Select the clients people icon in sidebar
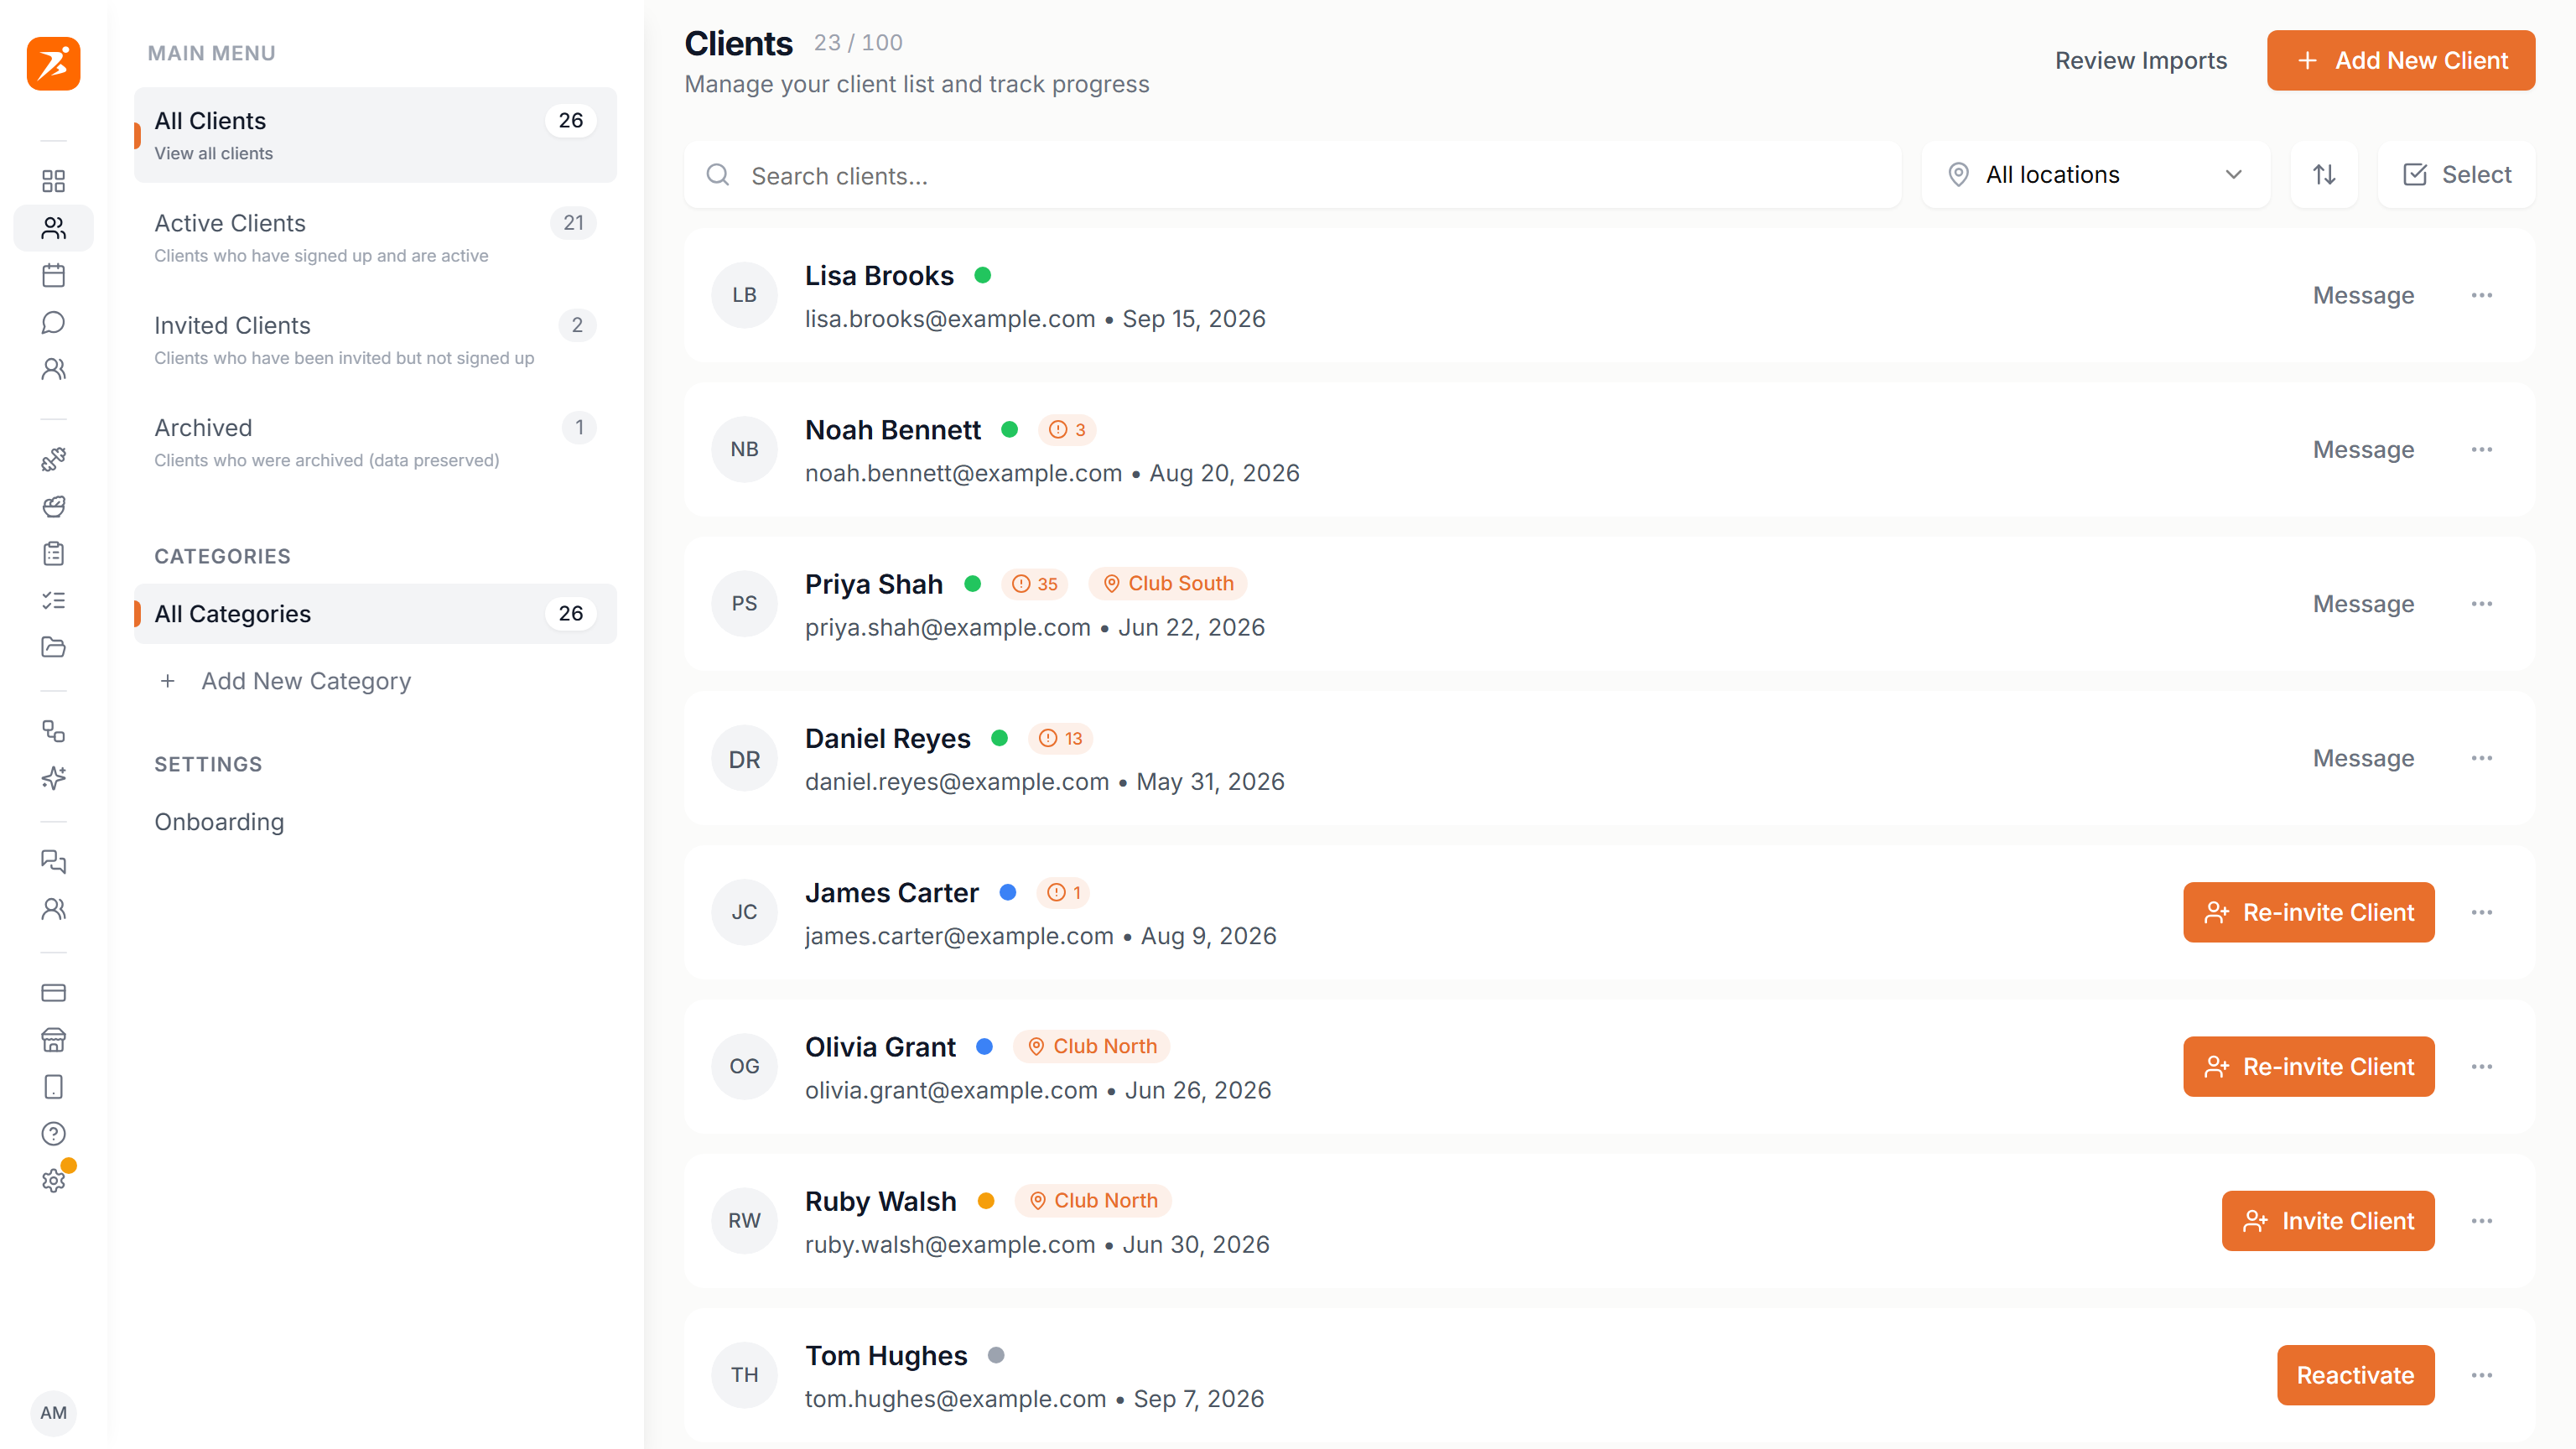Image resolution: width=2576 pixels, height=1449 pixels. click(53, 228)
